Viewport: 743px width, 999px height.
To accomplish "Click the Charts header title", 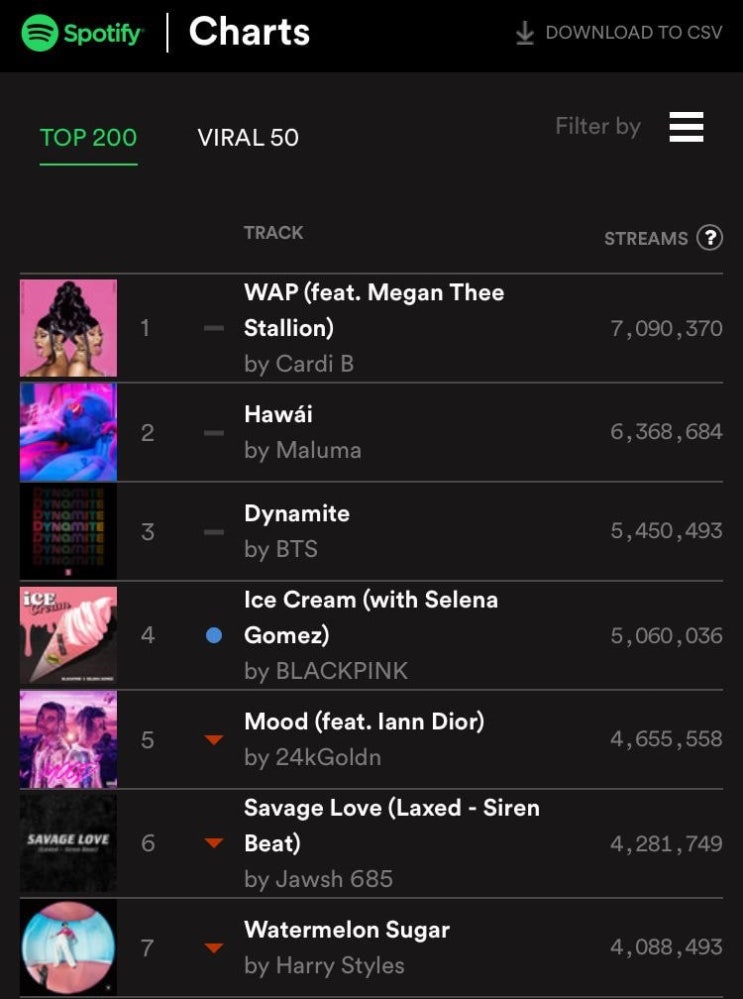I will [249, 32].
